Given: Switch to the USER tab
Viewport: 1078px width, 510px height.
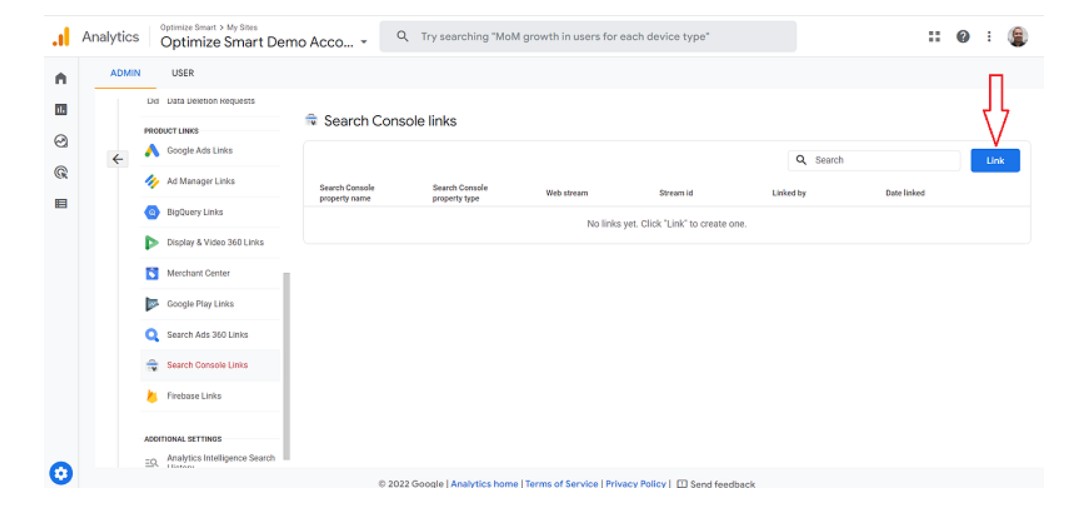Looking at the screenshot, I should pyautogui.click(x=183, y=73).
